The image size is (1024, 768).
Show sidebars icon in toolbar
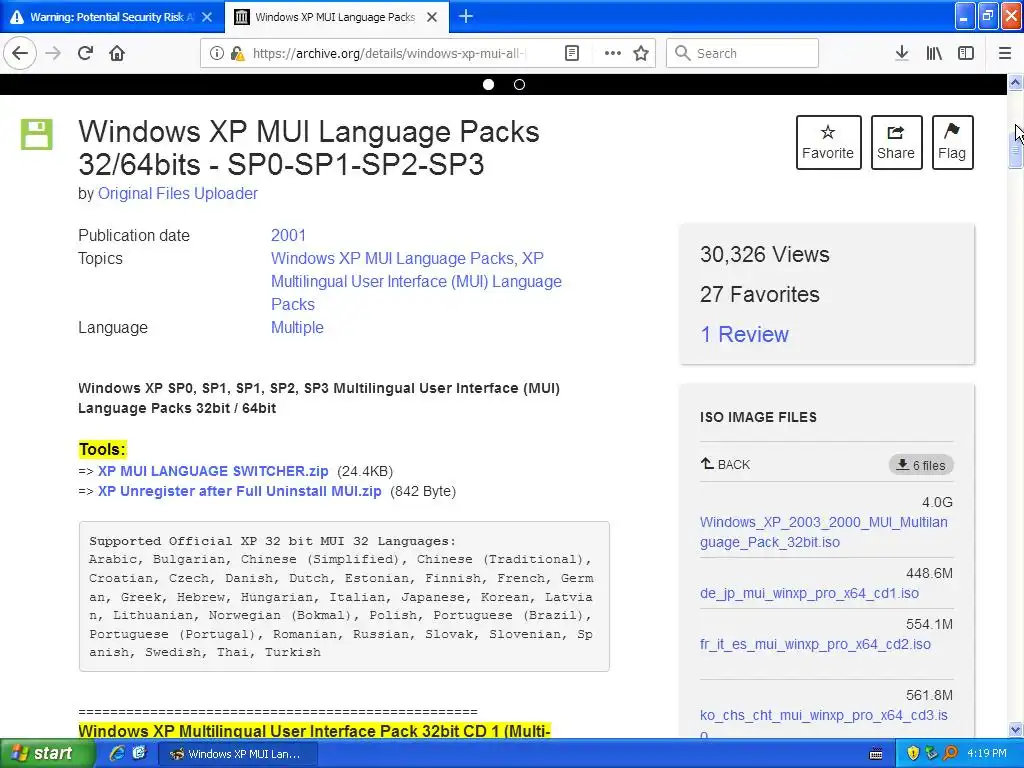[966, 53]
